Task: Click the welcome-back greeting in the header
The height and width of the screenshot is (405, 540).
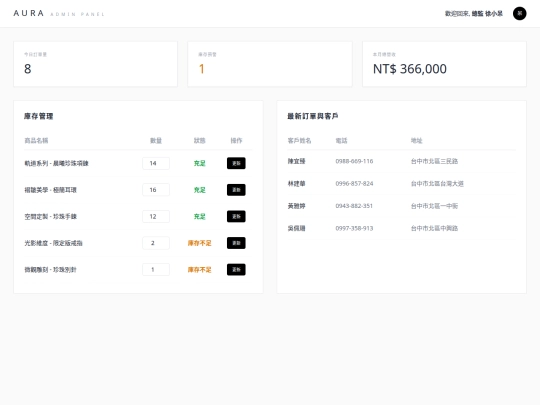Action: (x=474, y=13)
